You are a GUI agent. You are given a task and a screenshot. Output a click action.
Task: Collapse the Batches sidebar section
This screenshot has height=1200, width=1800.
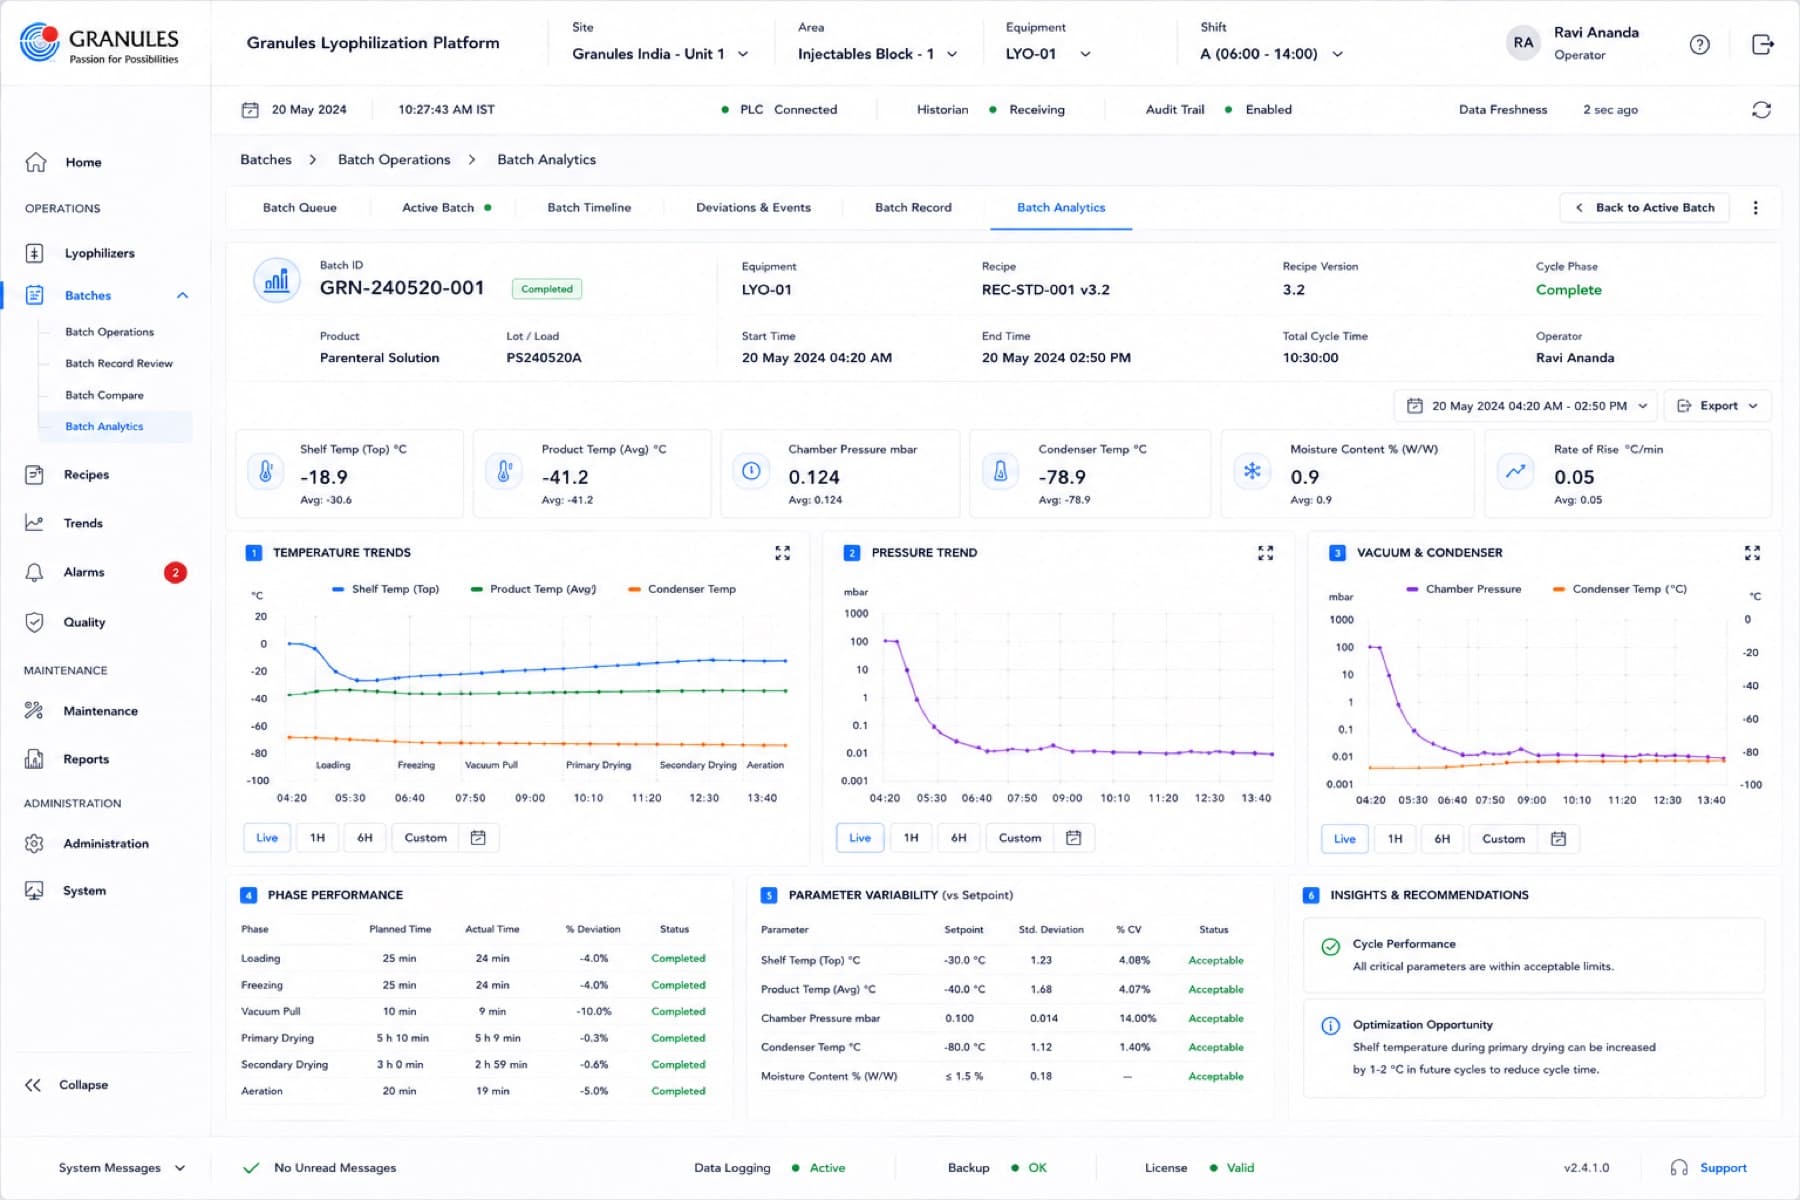182,296
